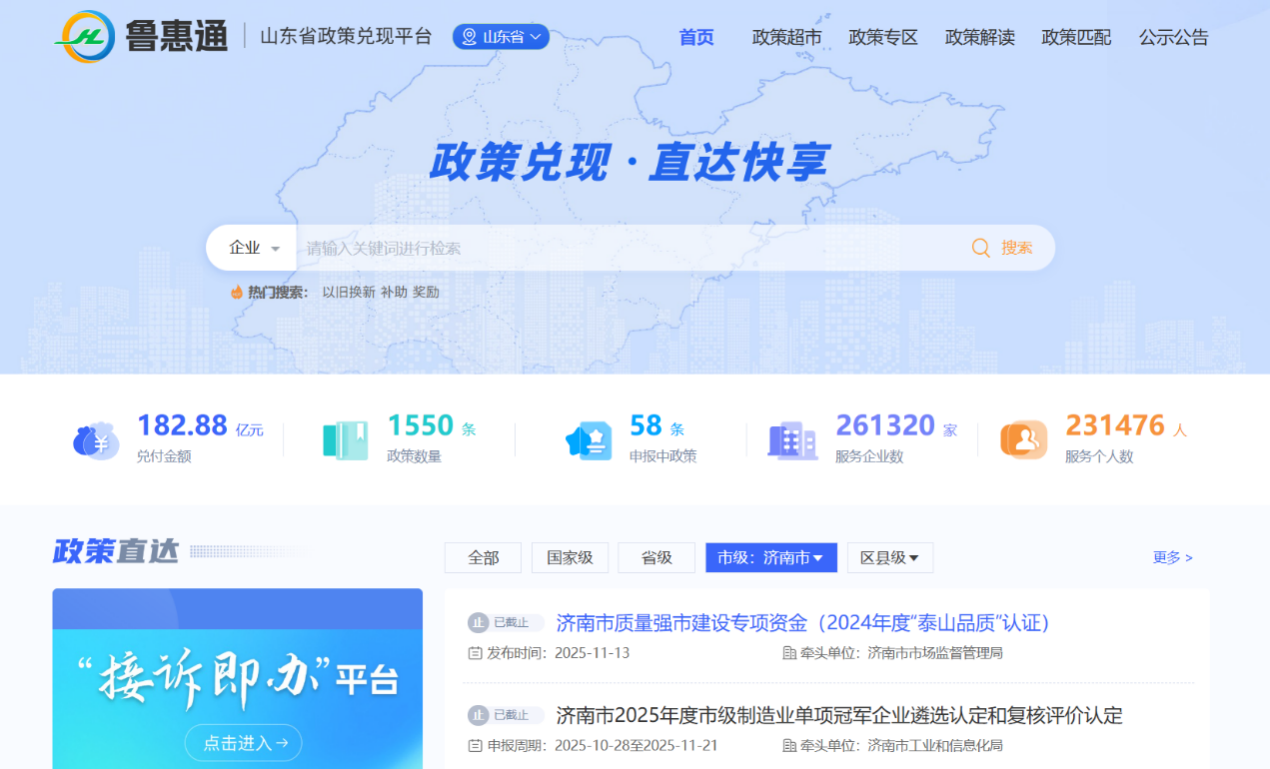This screenshot has height=769, width=1270.
Task: Open the 山东省 region selector dropdown
Action: [x=501, y=37]
